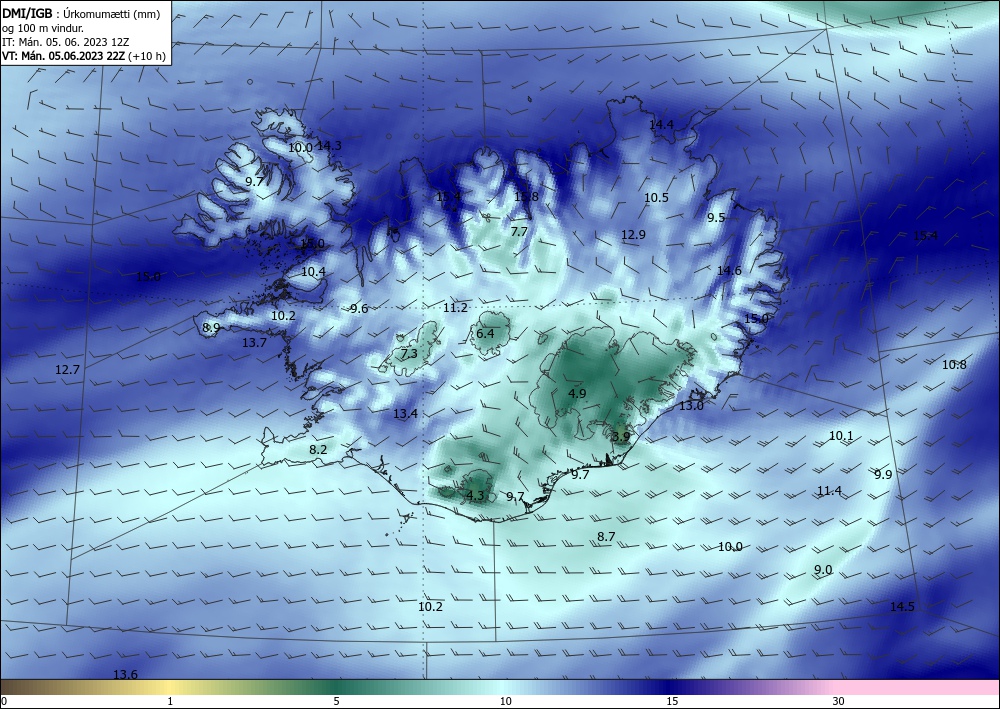Pick the 7.7 value label

(x=519, y=231)
